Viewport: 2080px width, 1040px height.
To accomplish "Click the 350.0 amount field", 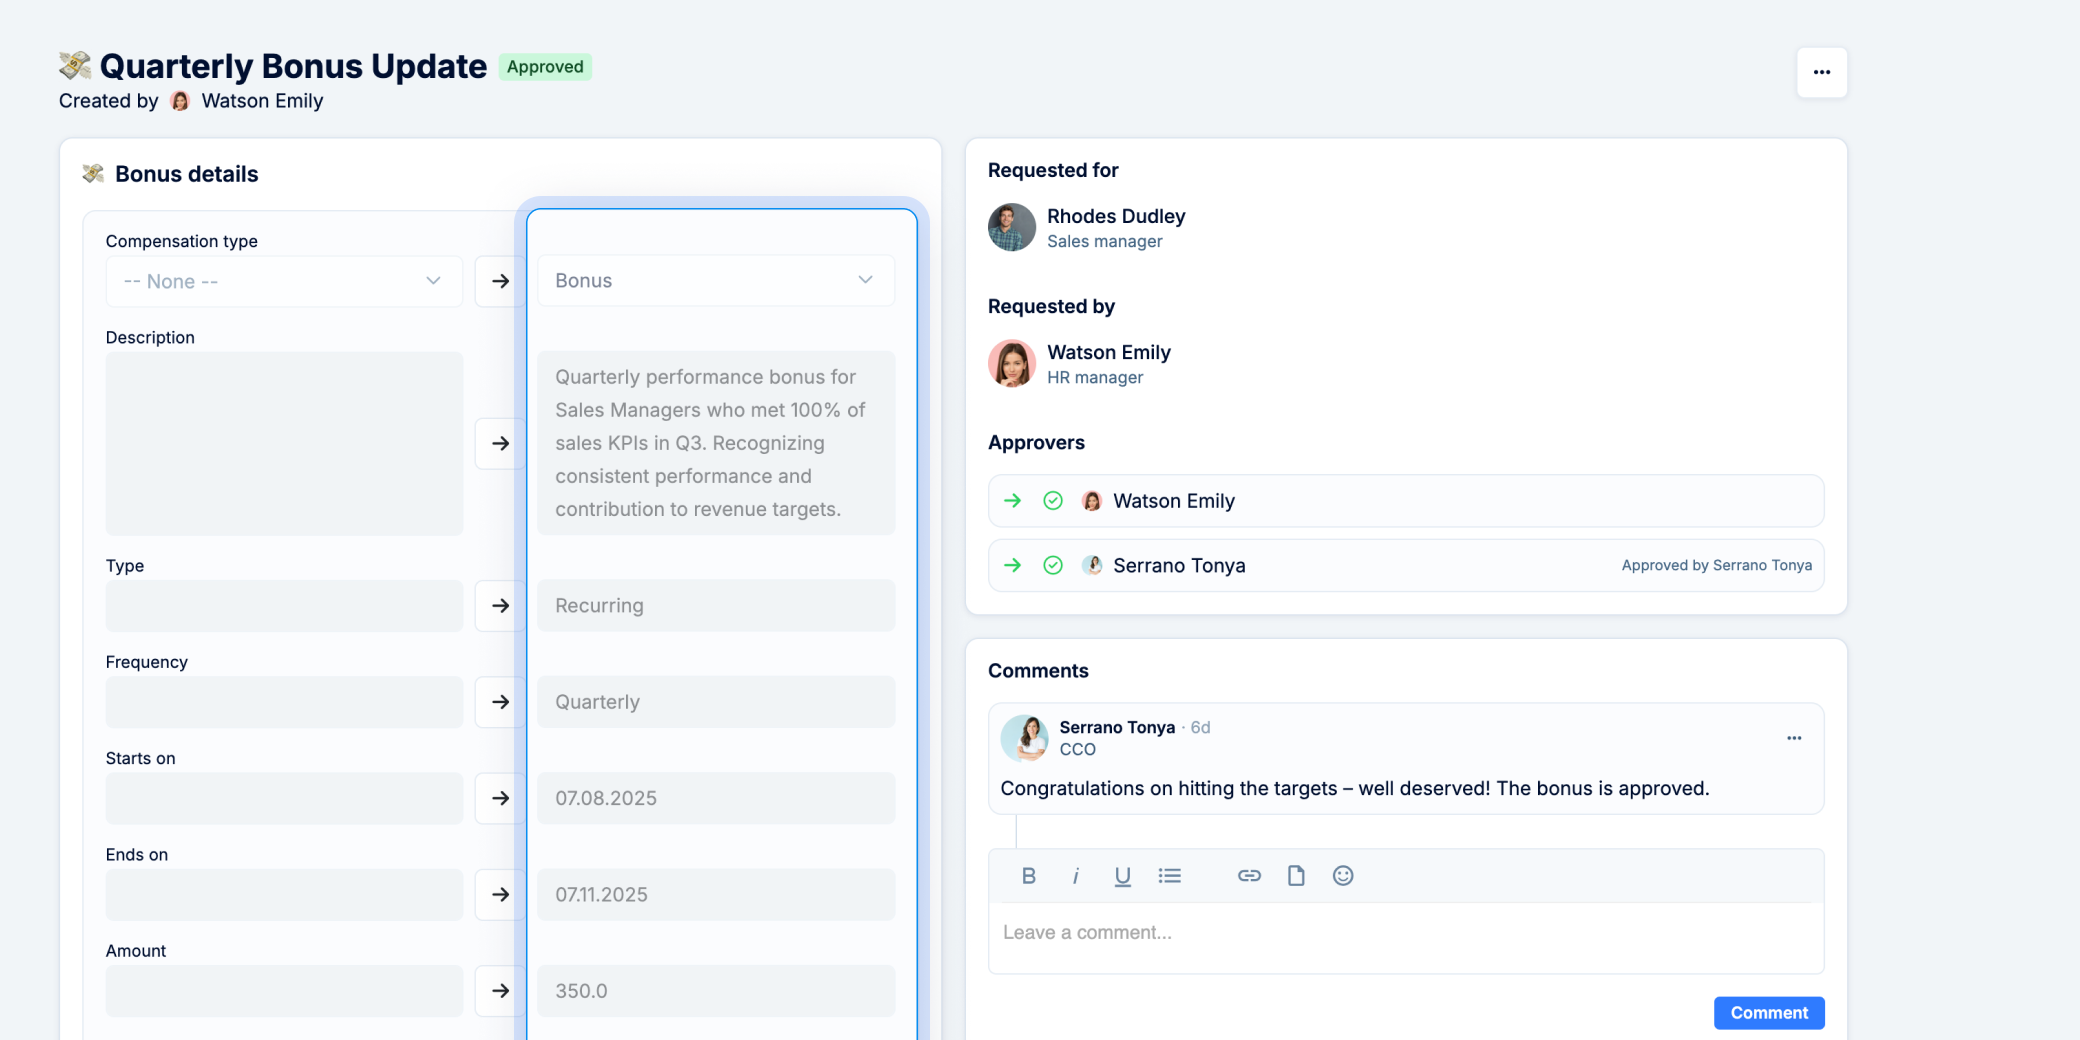I will tap(716, 991).
